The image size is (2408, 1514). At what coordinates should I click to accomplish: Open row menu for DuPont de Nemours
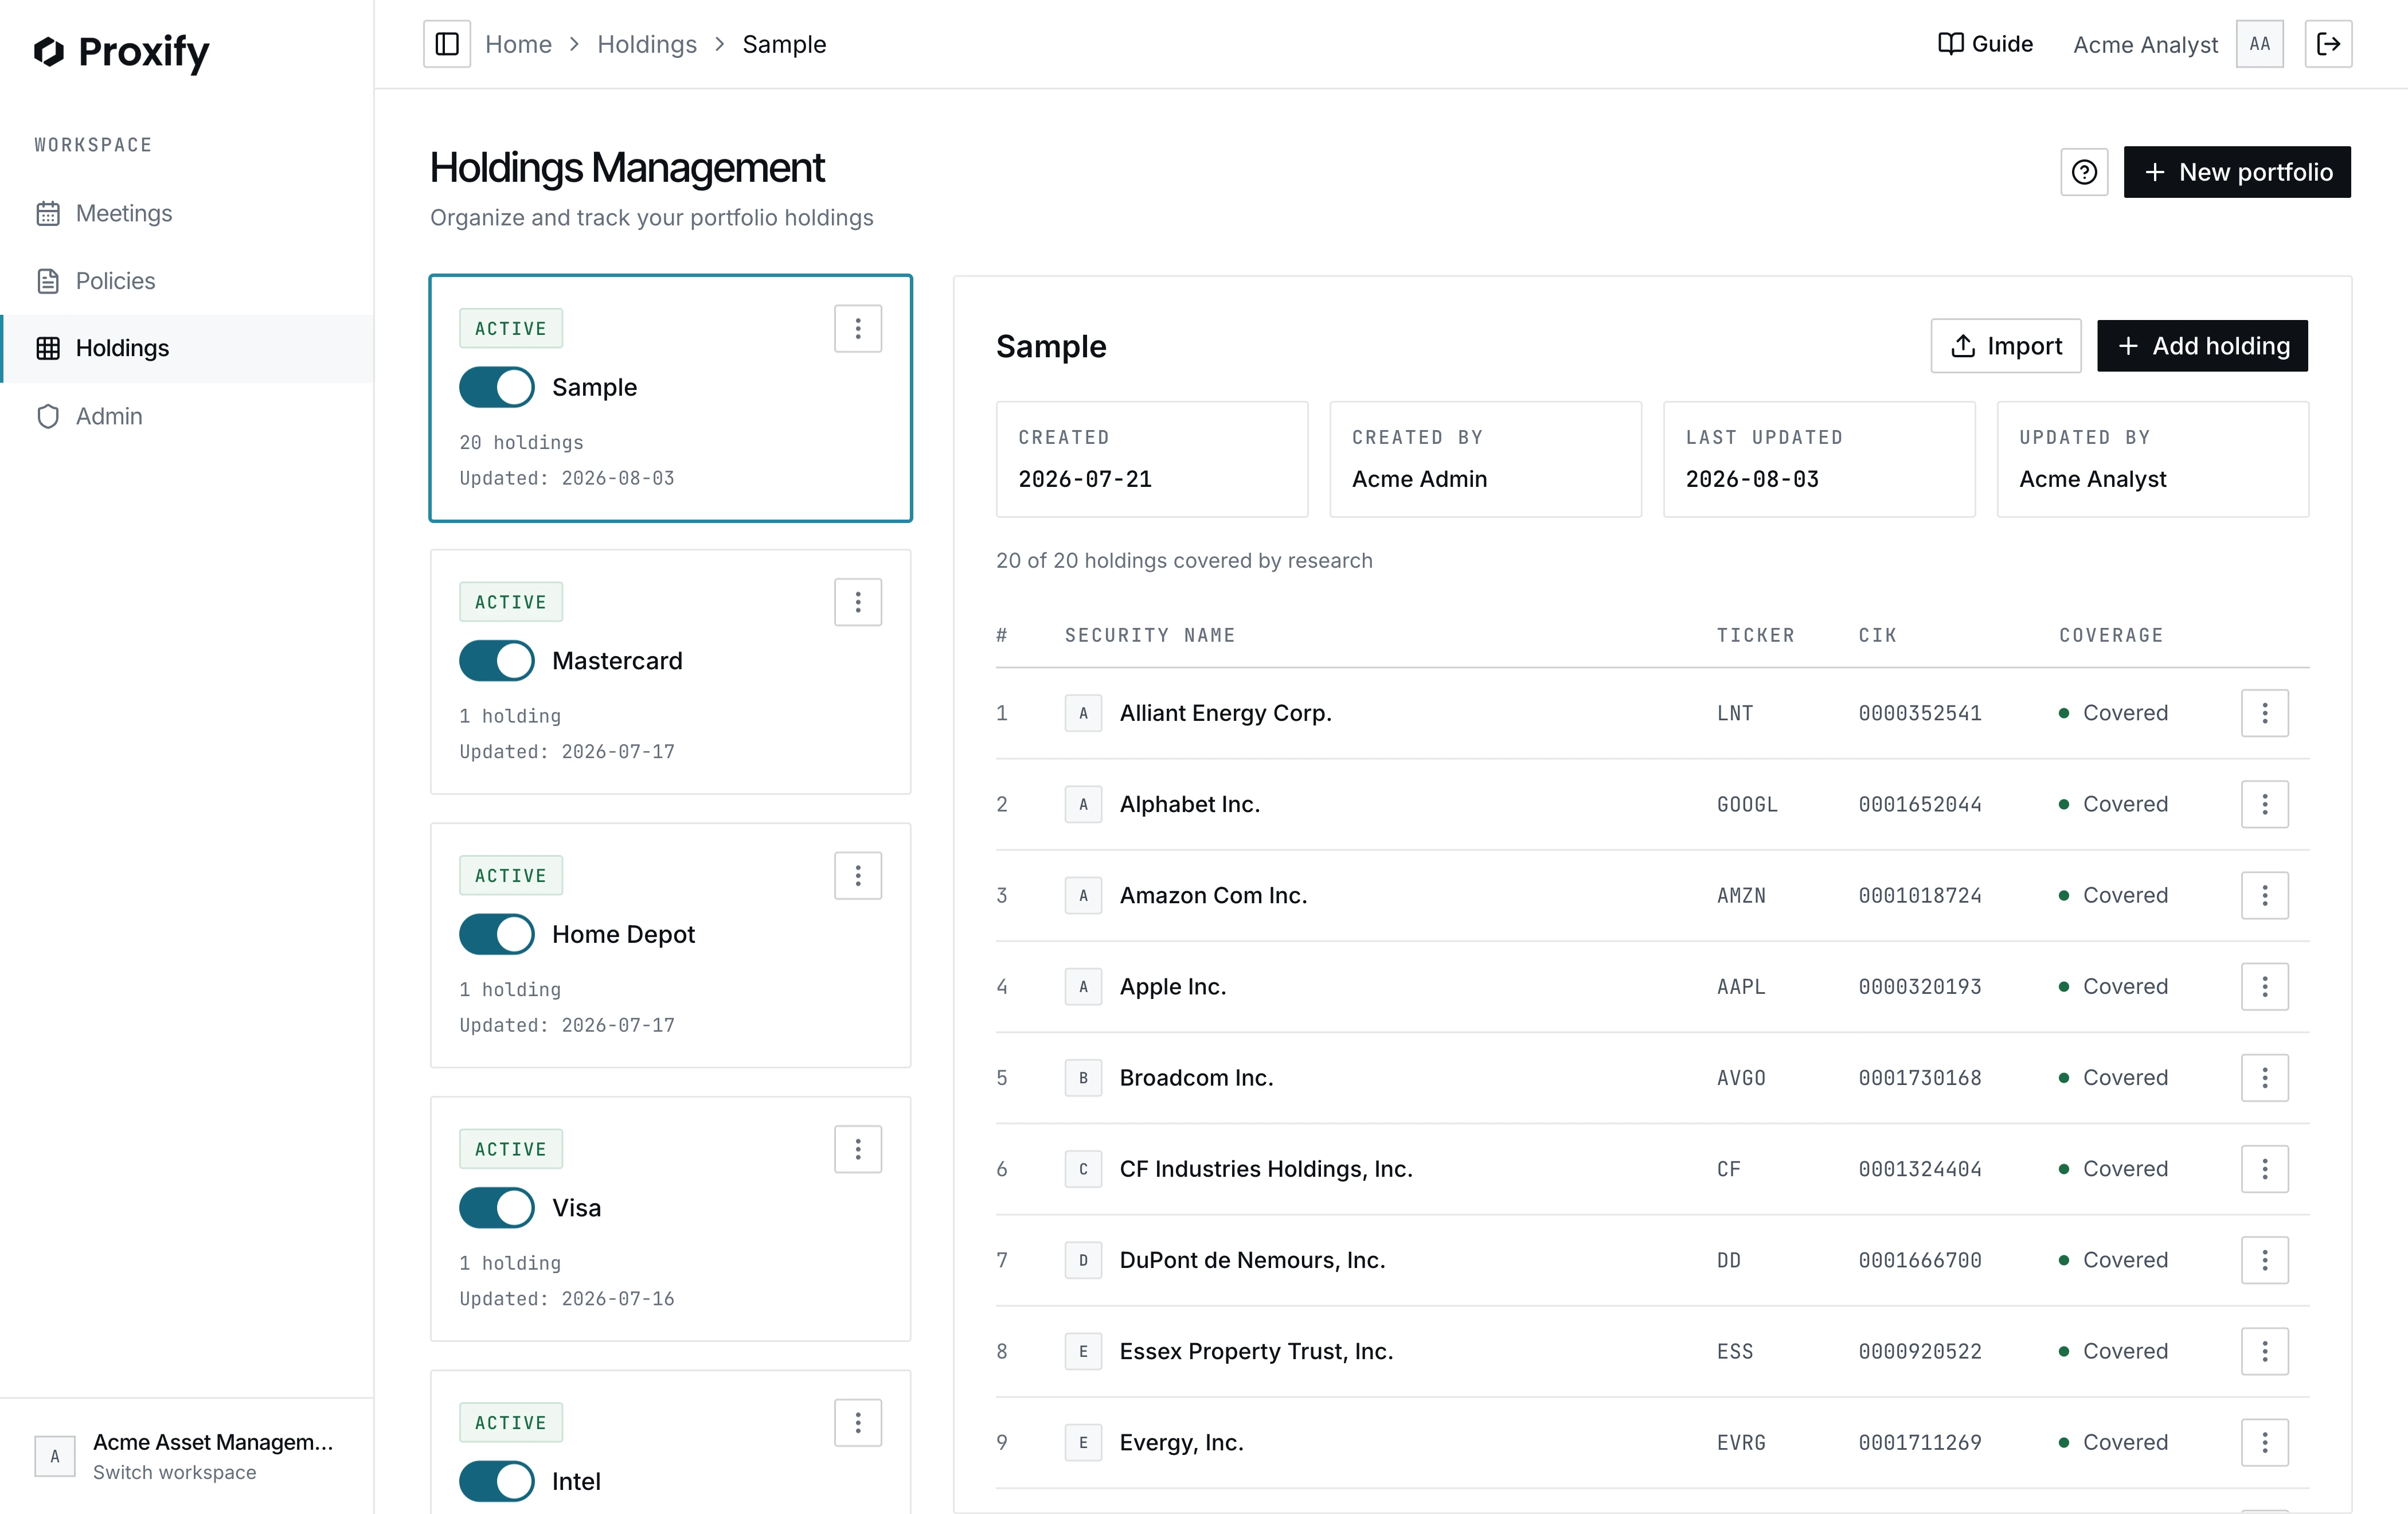[x=2264, y=1260]
